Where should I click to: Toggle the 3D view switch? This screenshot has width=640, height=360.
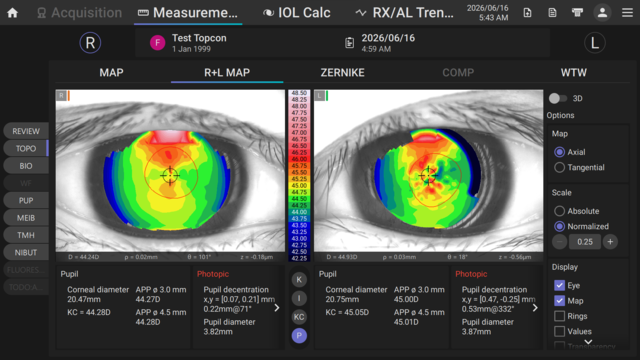click(558, 98)
